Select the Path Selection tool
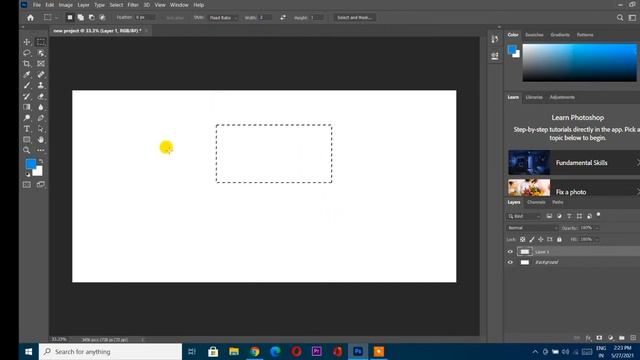Viewport: 640px width, 360px height. coord(41,129)
